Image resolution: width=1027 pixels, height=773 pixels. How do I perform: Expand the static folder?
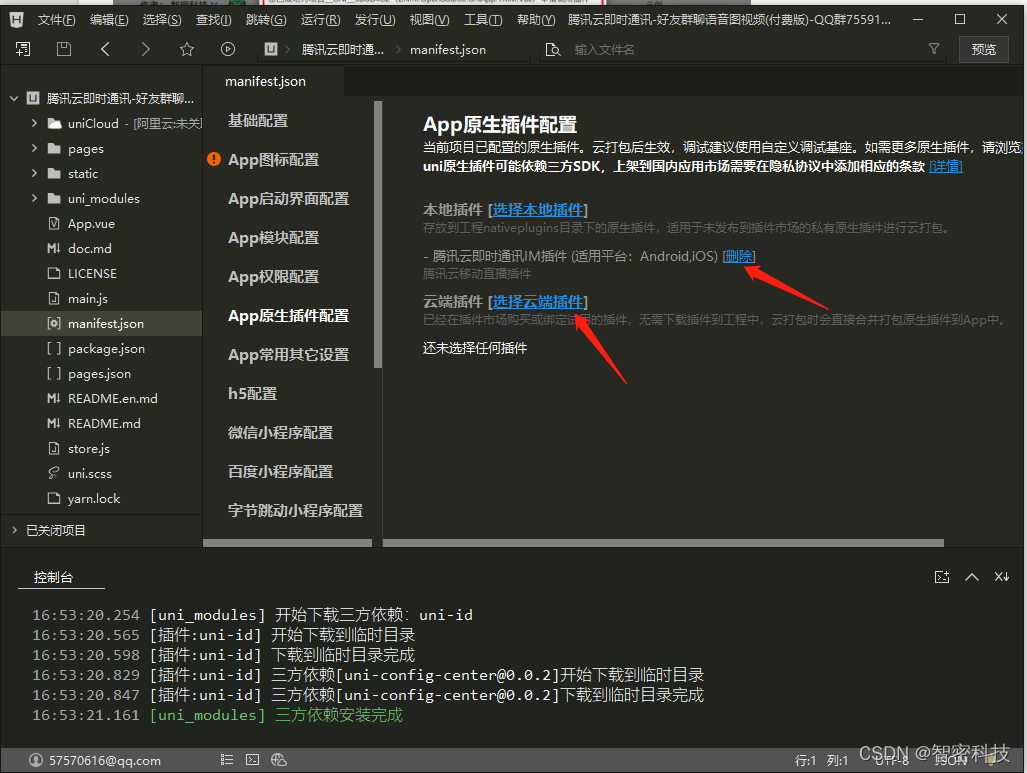click(34, 174)
